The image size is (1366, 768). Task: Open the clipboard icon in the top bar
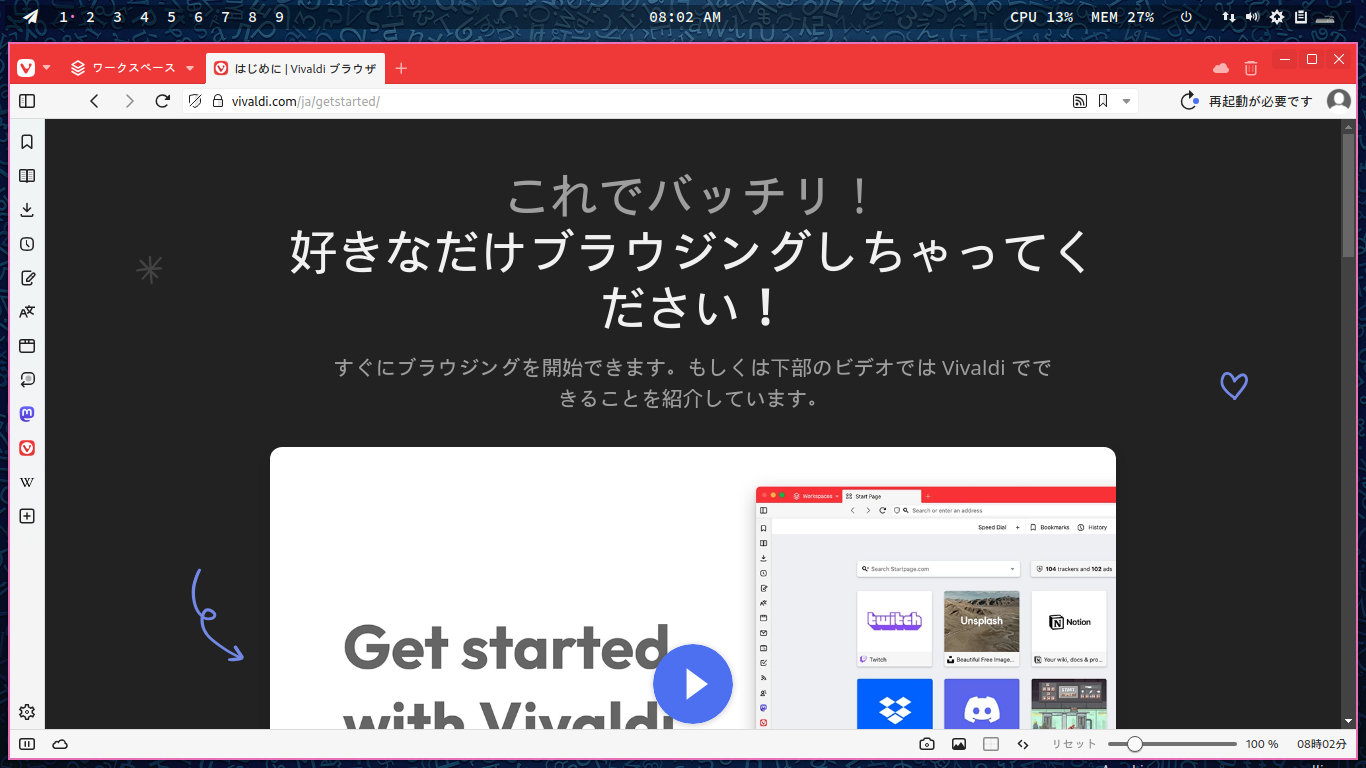pyautogui.click(x=1301, y=17)
